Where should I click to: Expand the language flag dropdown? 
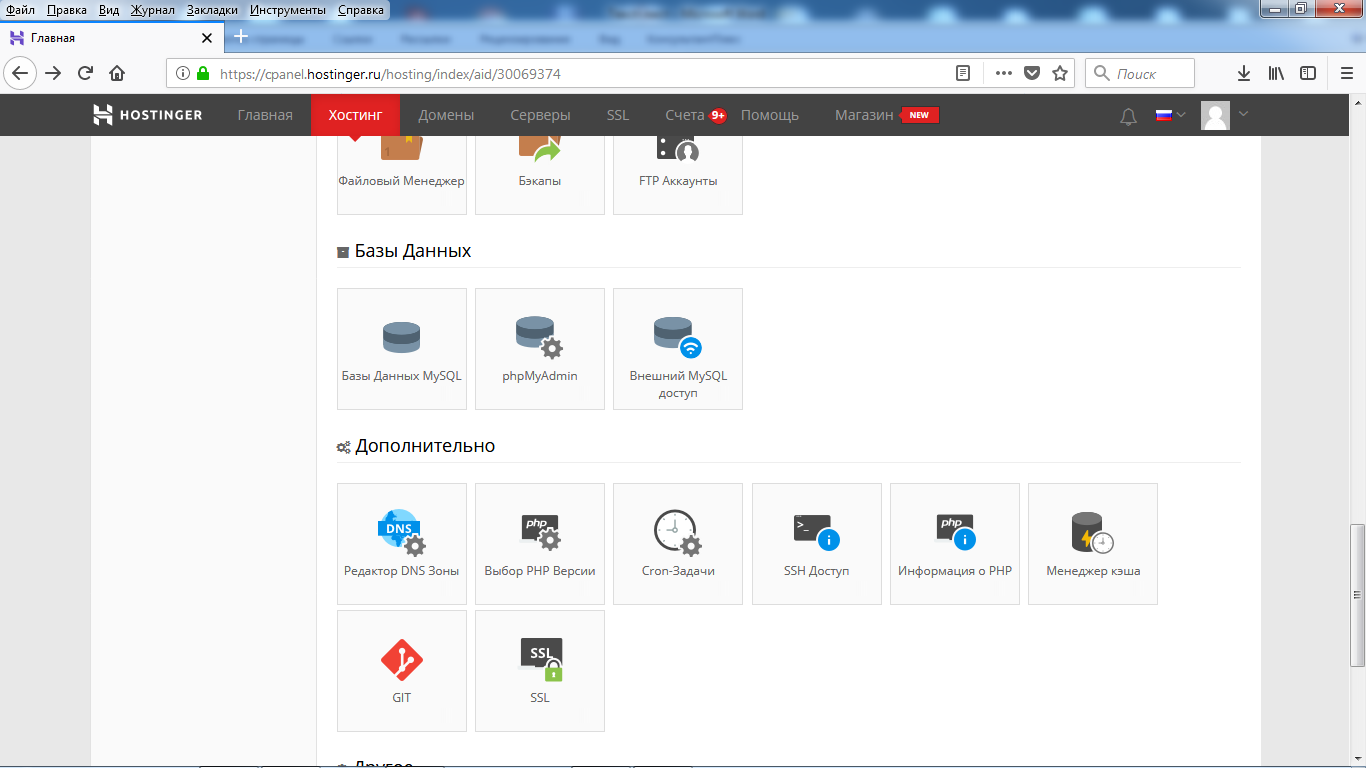click(x=1170, y=115)
